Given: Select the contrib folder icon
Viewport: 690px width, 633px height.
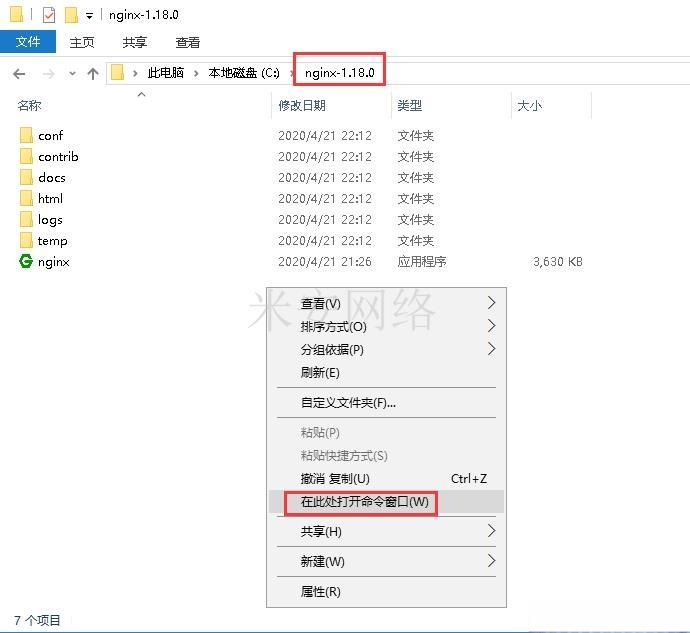Looking at the screenshot, I should point(26,156).
